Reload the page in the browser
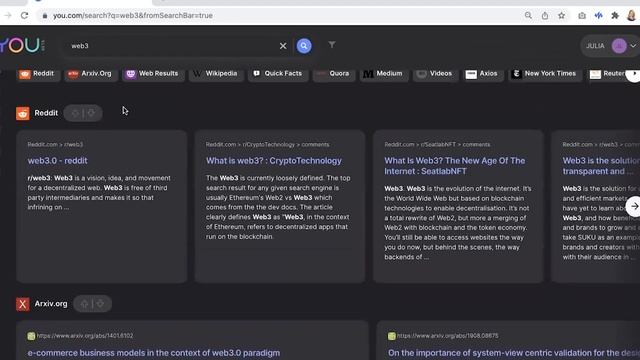This screenshot has height=360, width=640. point(24,16)
